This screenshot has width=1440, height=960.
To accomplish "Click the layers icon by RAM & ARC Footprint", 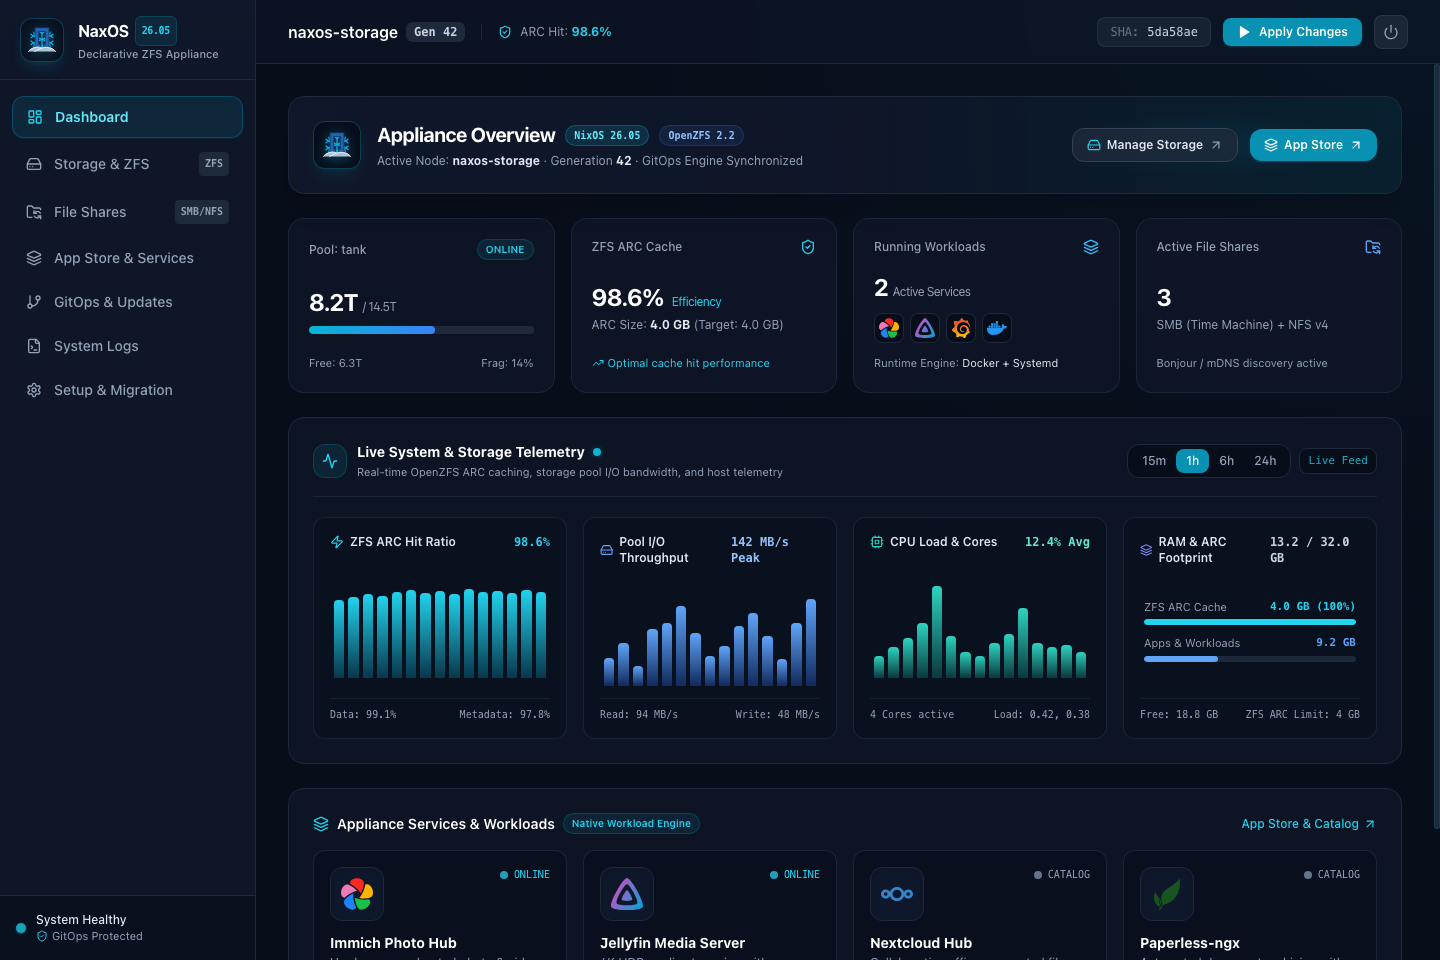I will point(1146,550).
